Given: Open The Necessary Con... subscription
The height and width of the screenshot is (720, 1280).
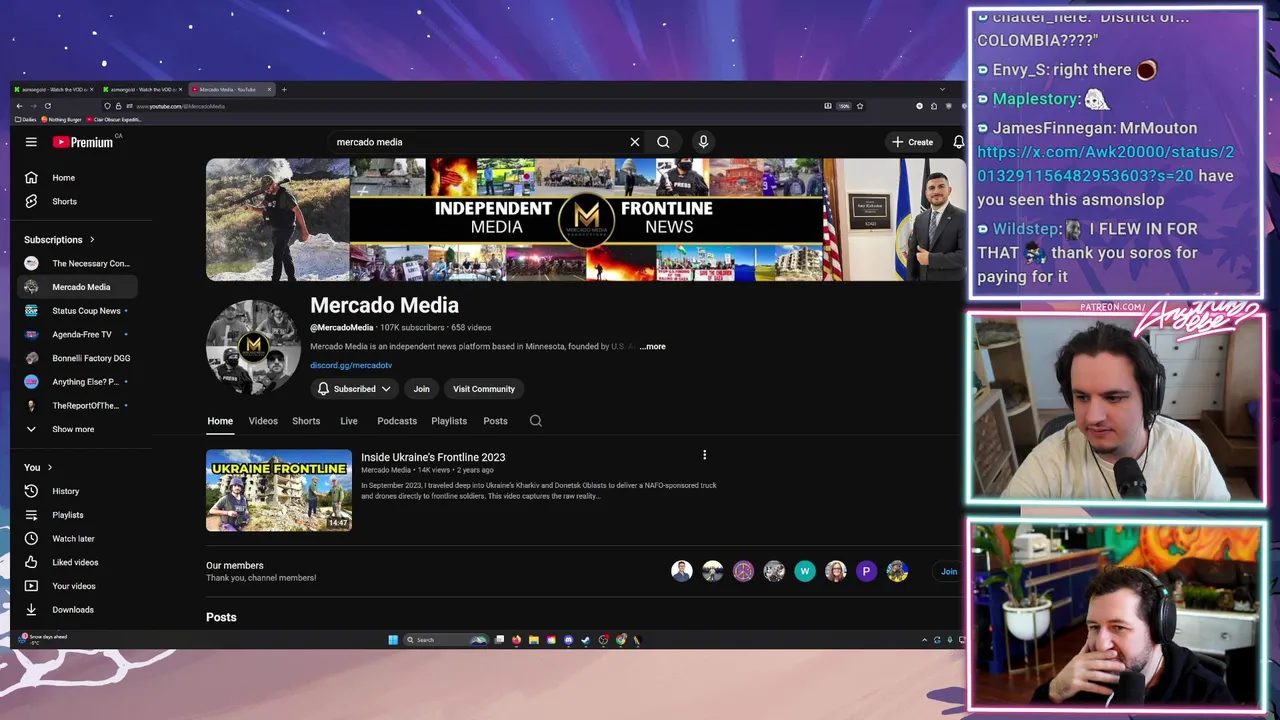Looking at the screenshot, I should pyautogui.click(x=78, y=264).
